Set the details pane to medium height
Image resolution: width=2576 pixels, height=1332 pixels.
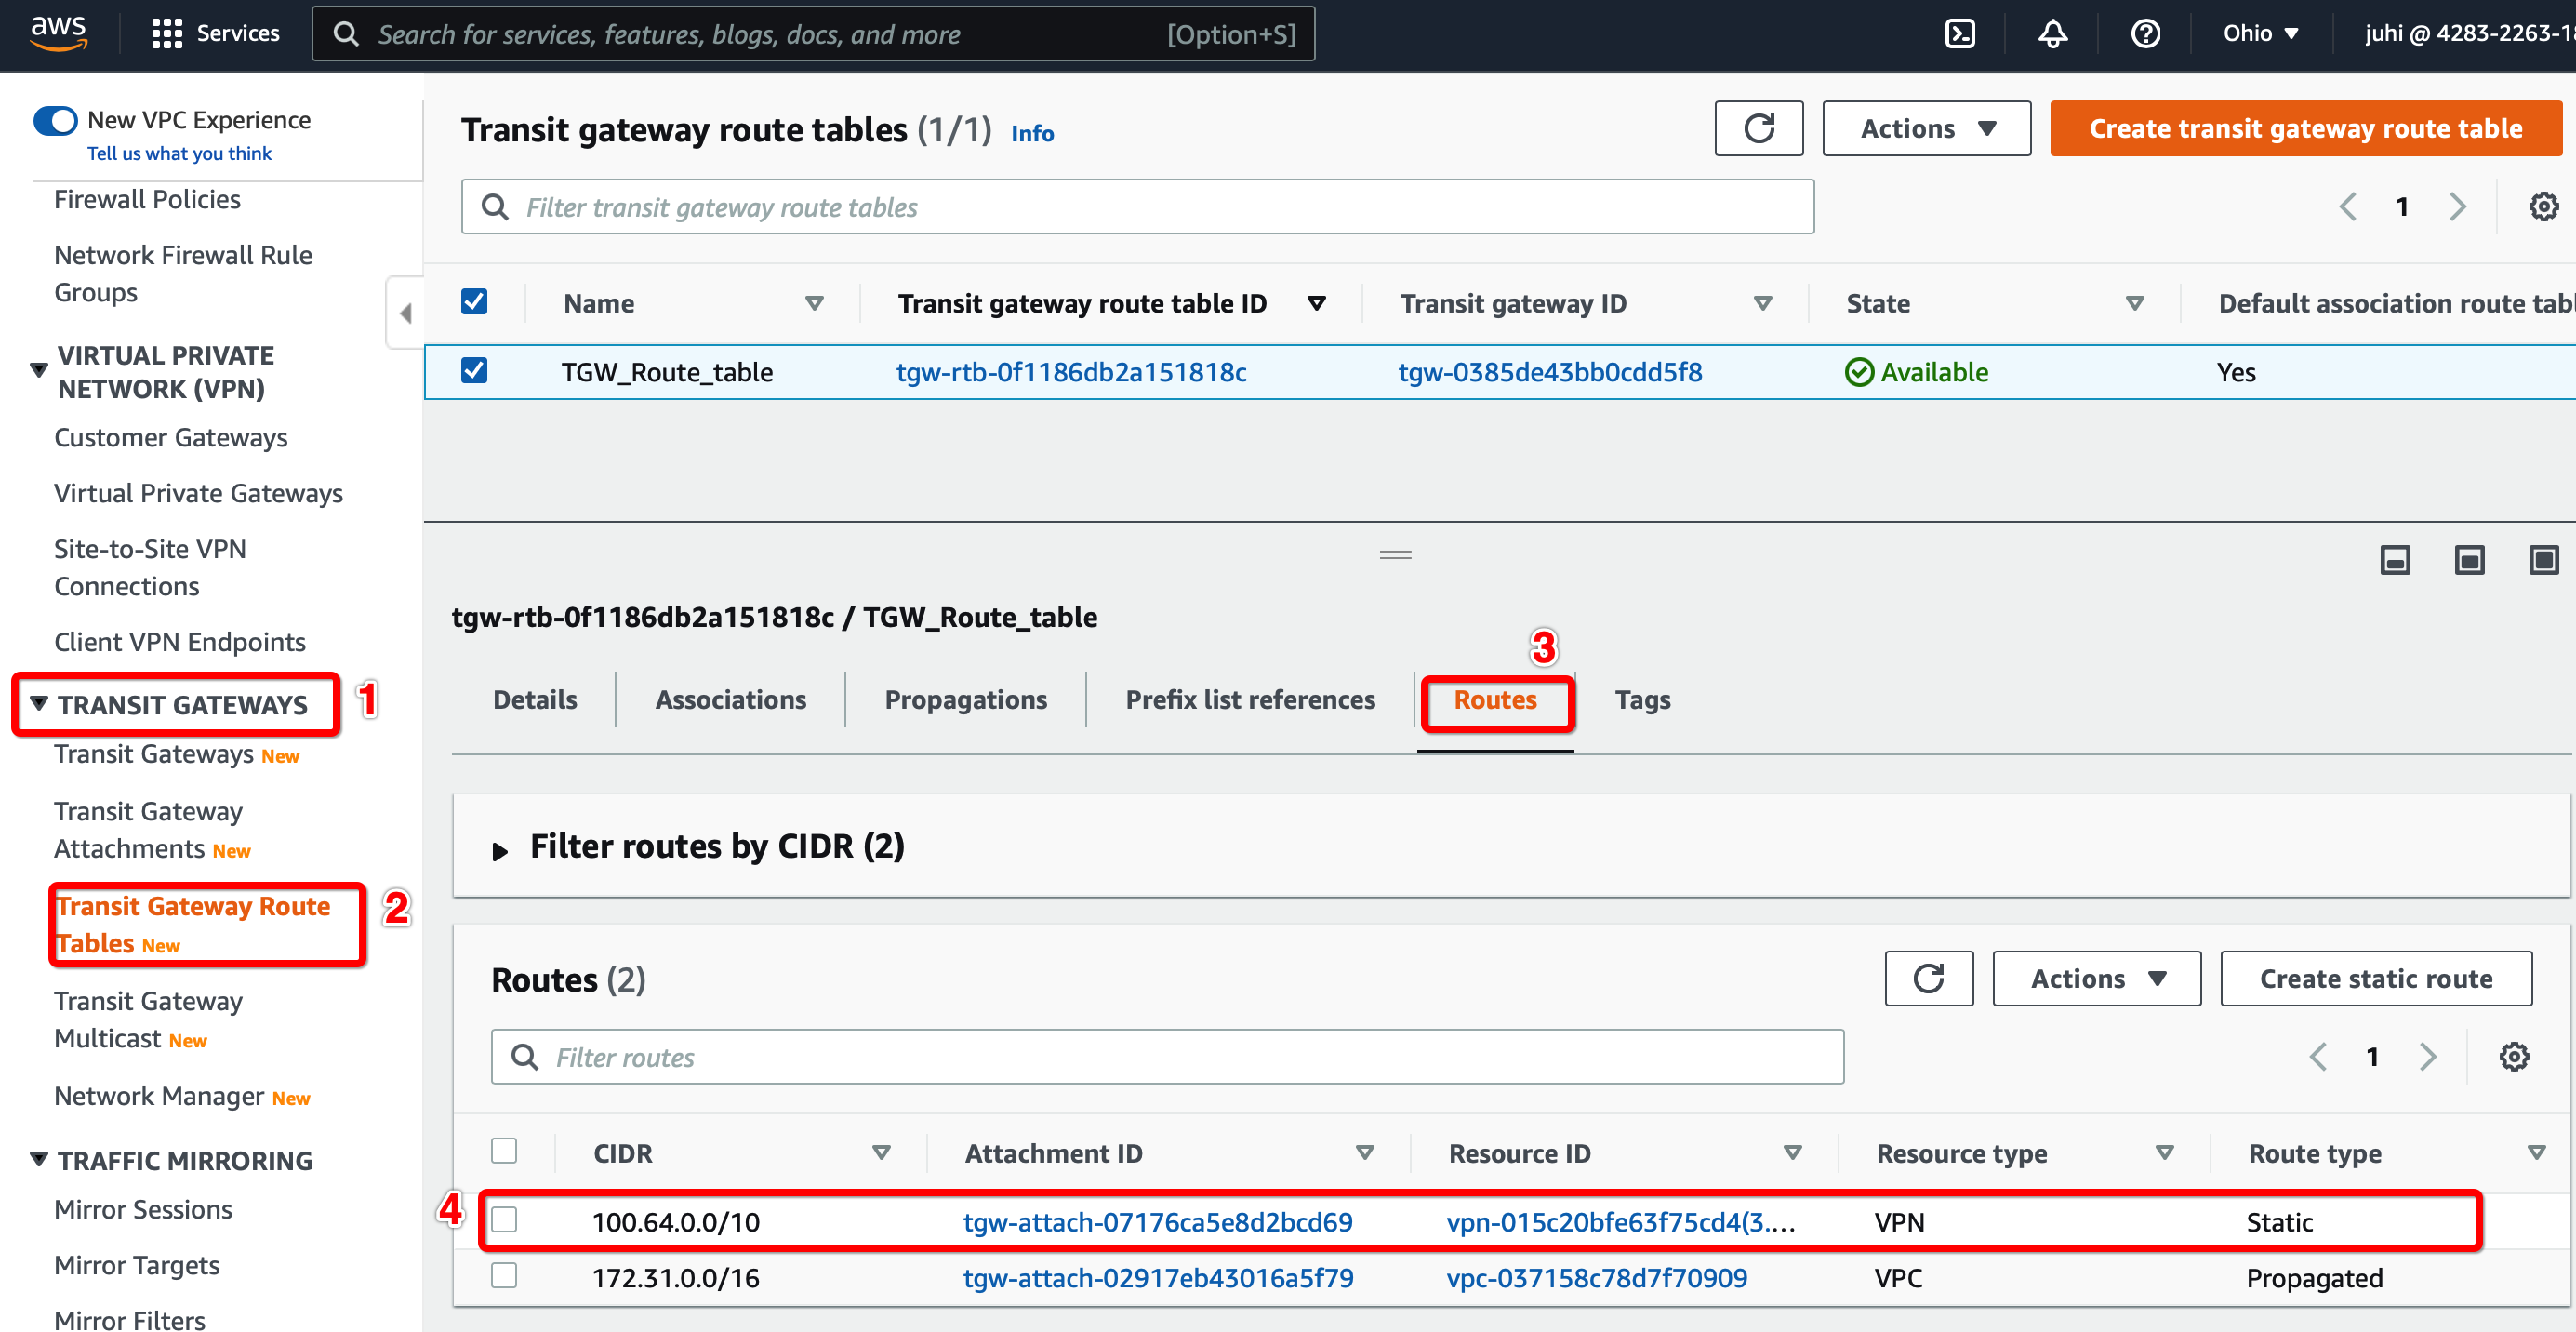click(2469, 560)
